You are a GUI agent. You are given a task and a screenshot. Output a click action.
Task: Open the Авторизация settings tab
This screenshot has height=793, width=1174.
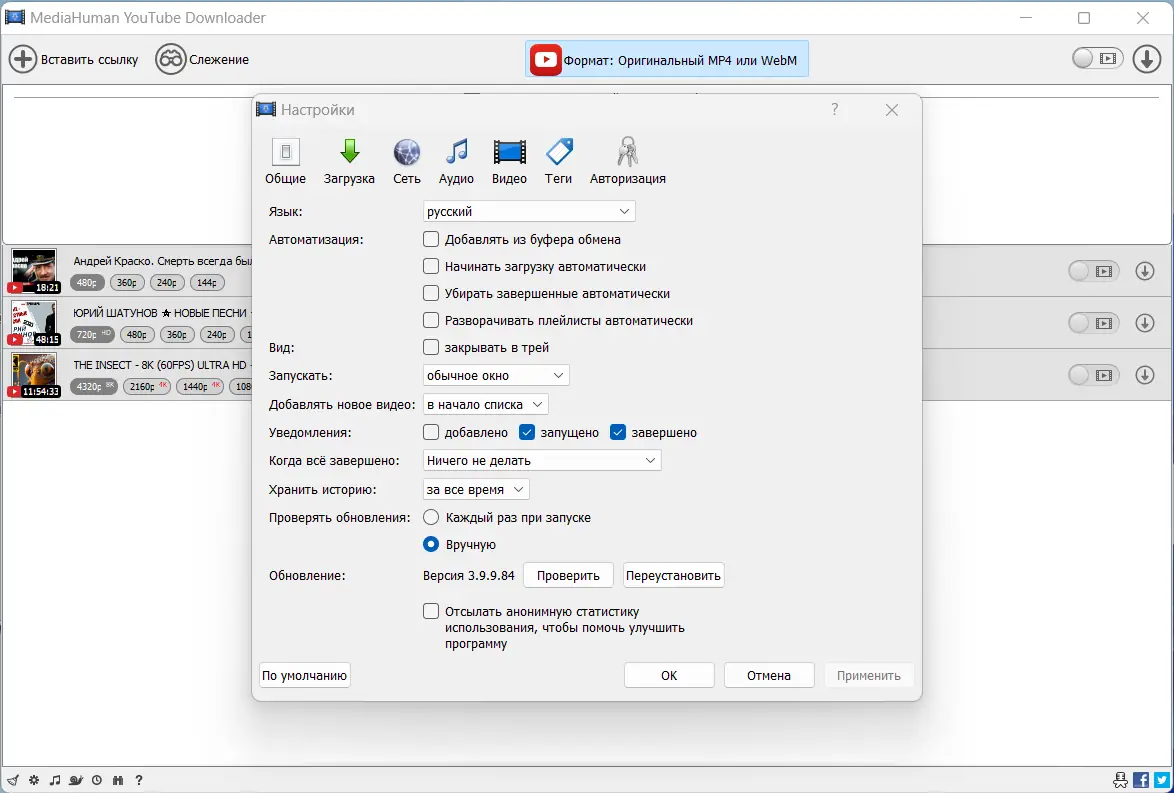tap(627, 161)
